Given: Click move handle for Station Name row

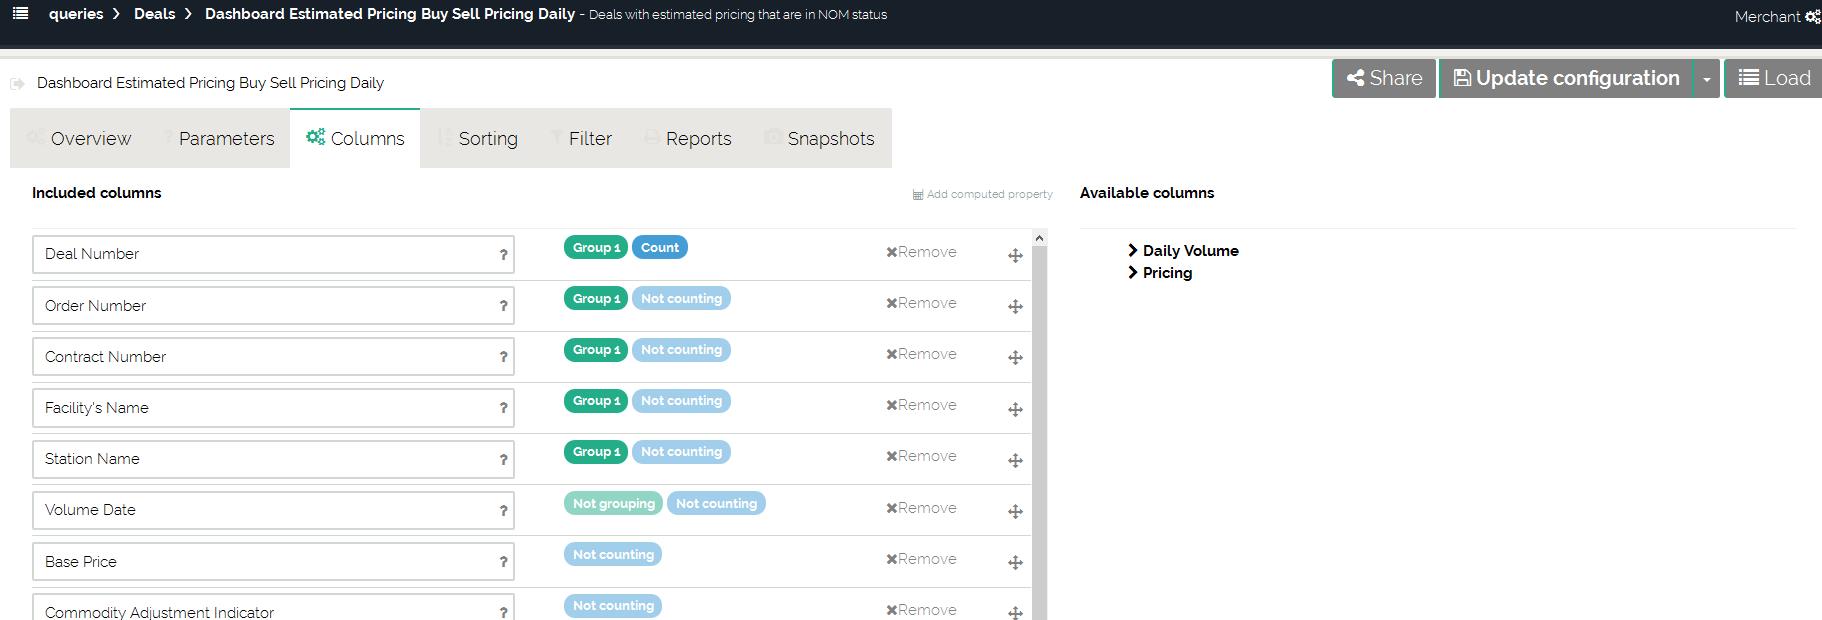Looking at the screenshot, I should [x=1015, y=461].
